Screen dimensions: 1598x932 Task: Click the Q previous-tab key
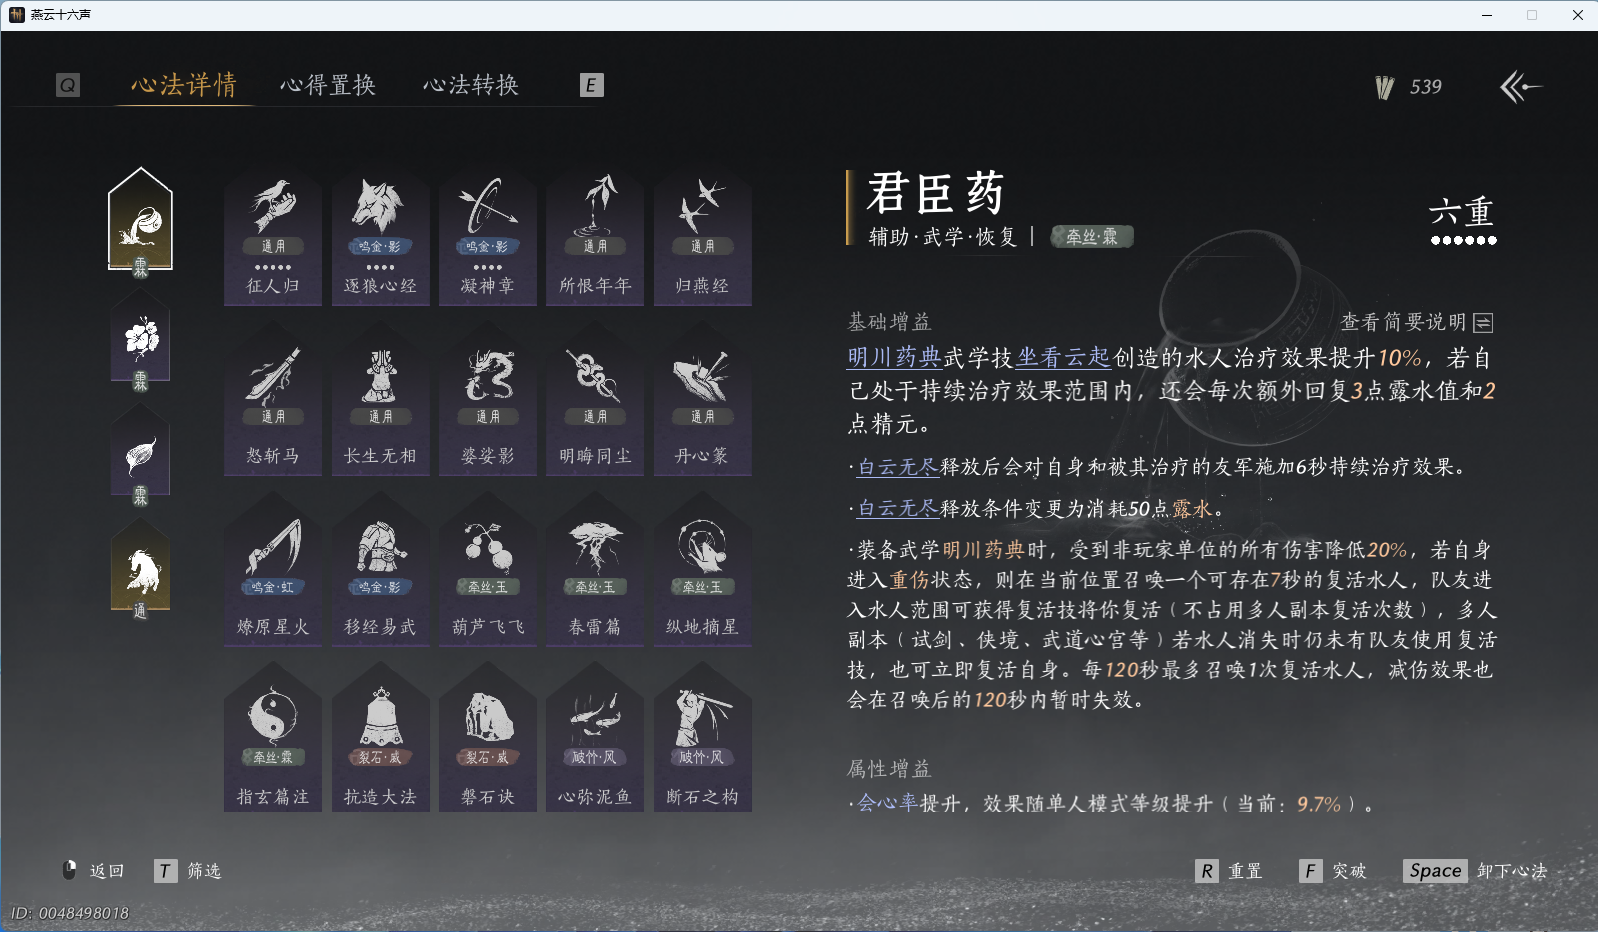point(68,85)
